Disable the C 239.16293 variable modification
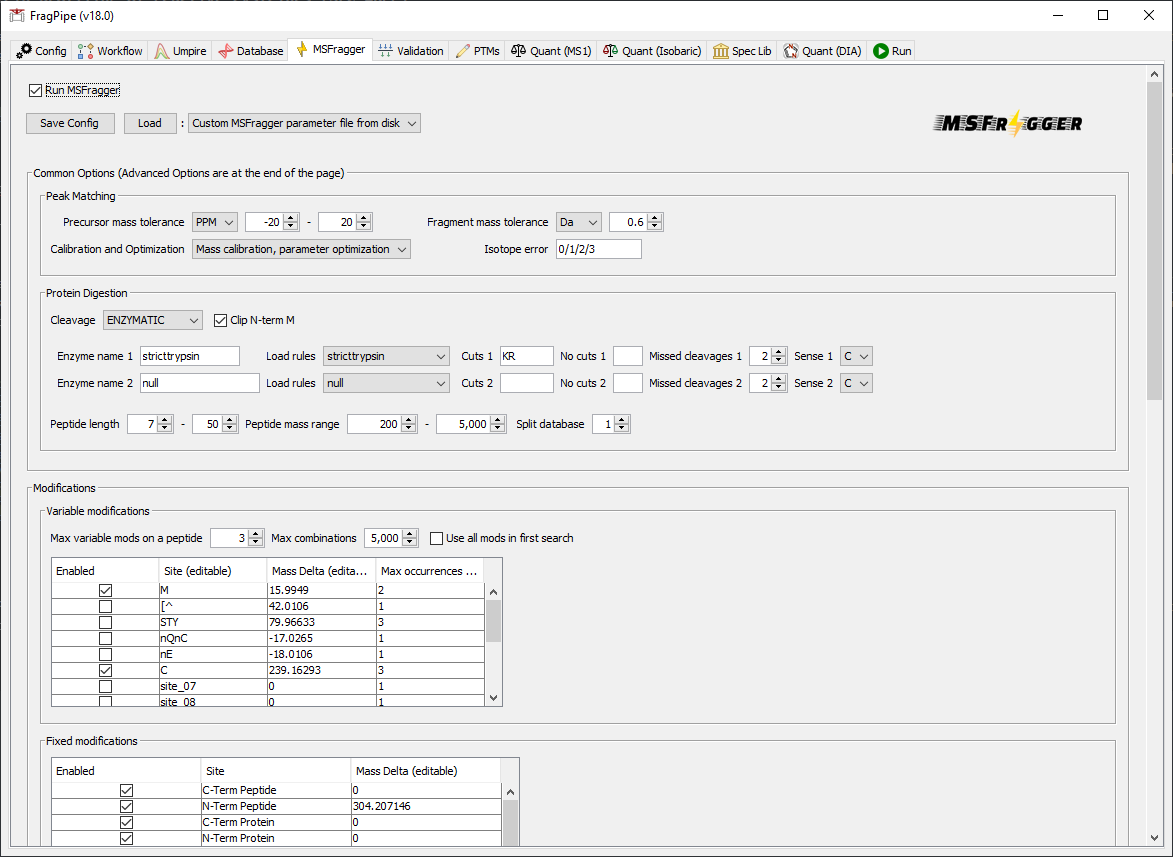The width and height of the screenshot is (1173, 857). click(105, 671)
